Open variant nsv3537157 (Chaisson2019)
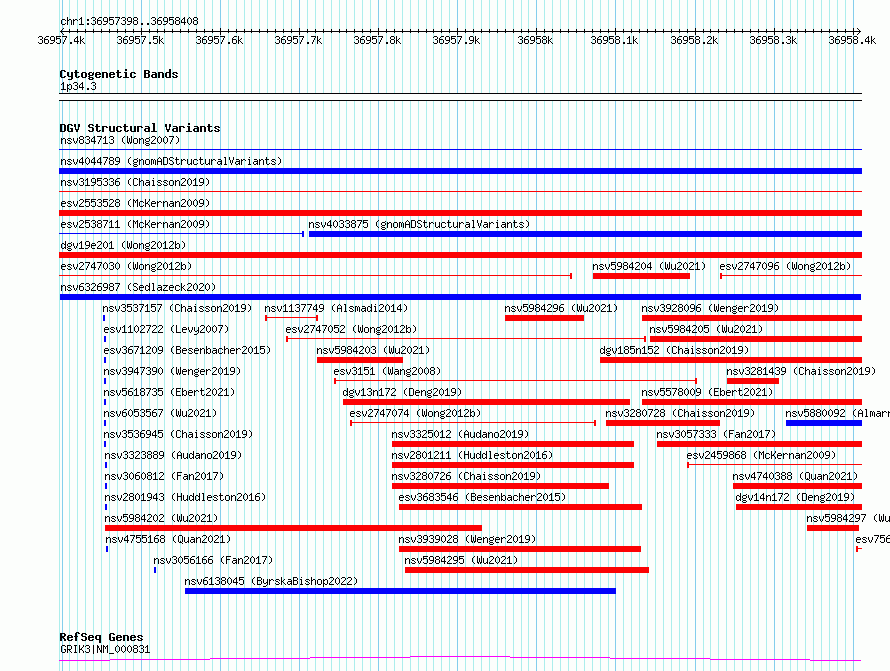Screen dimensions: 890x671 [x=177, y=308]
